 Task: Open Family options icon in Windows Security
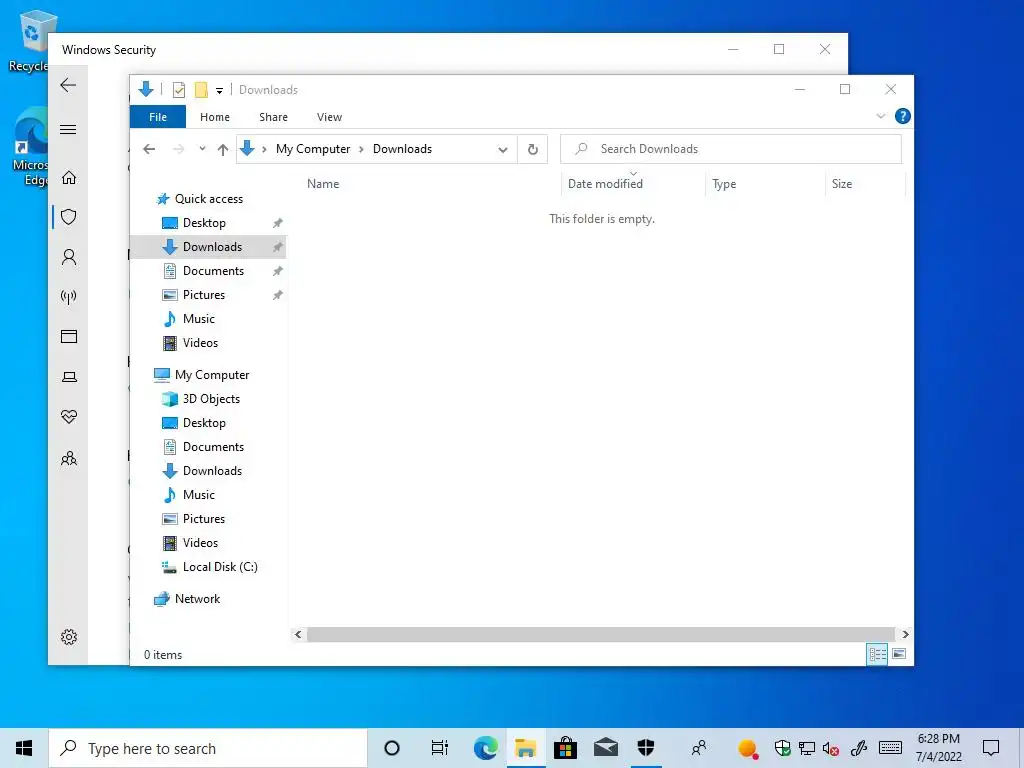coord(69,458)
